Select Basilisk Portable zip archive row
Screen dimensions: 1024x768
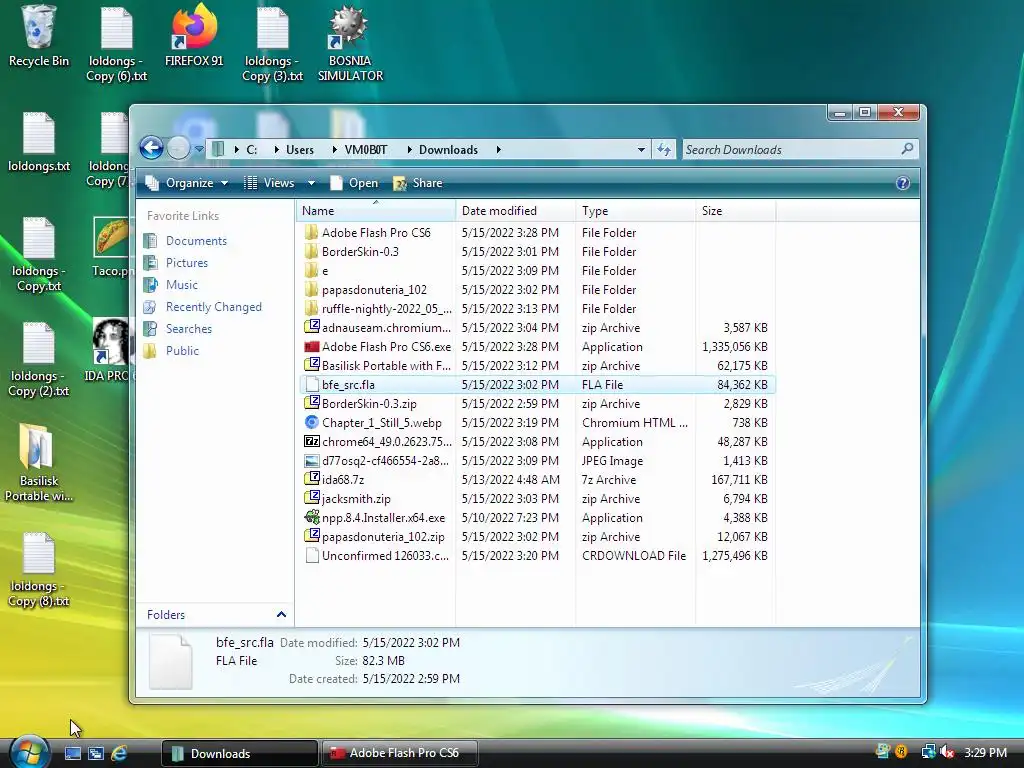tap(537, 366)
